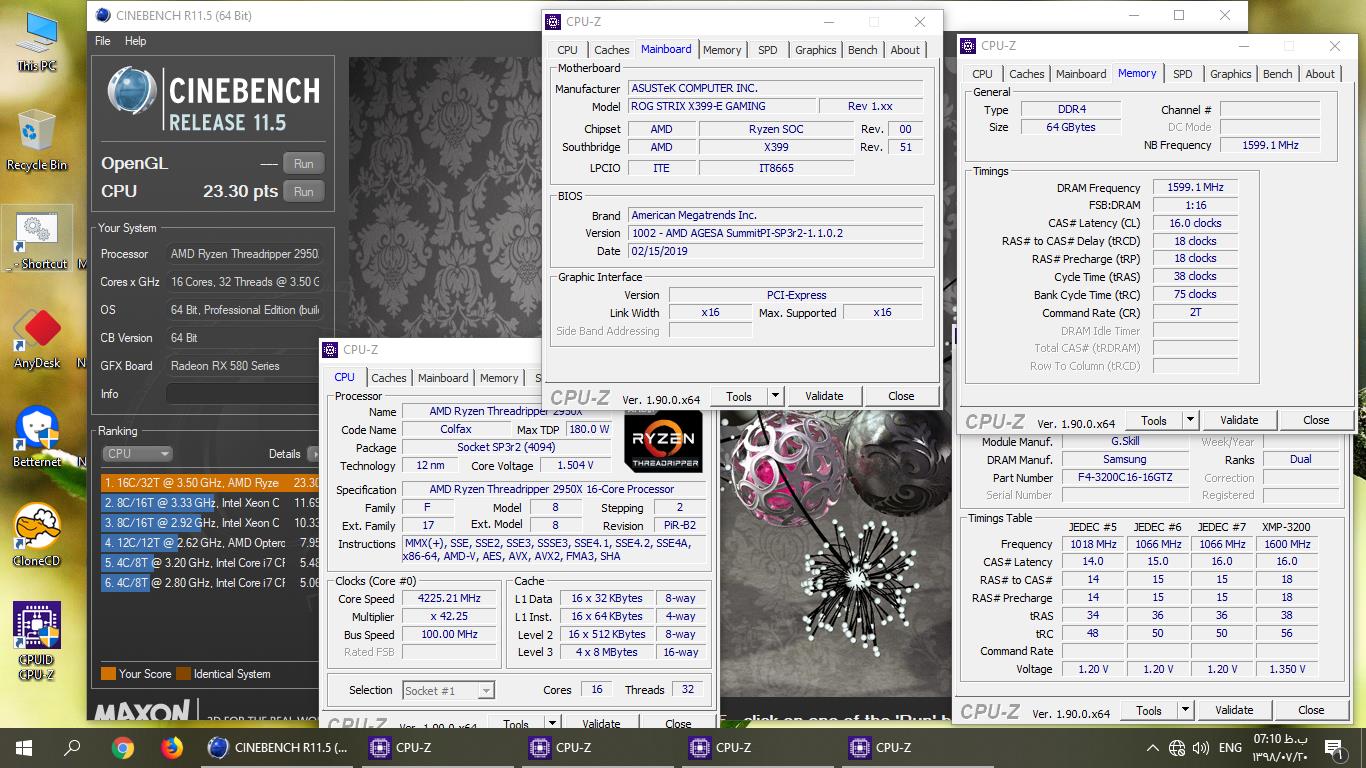Open the Windows Start menu
Image resolution: width=1366 pixels, height=768 pixels.
pos(24,747)
